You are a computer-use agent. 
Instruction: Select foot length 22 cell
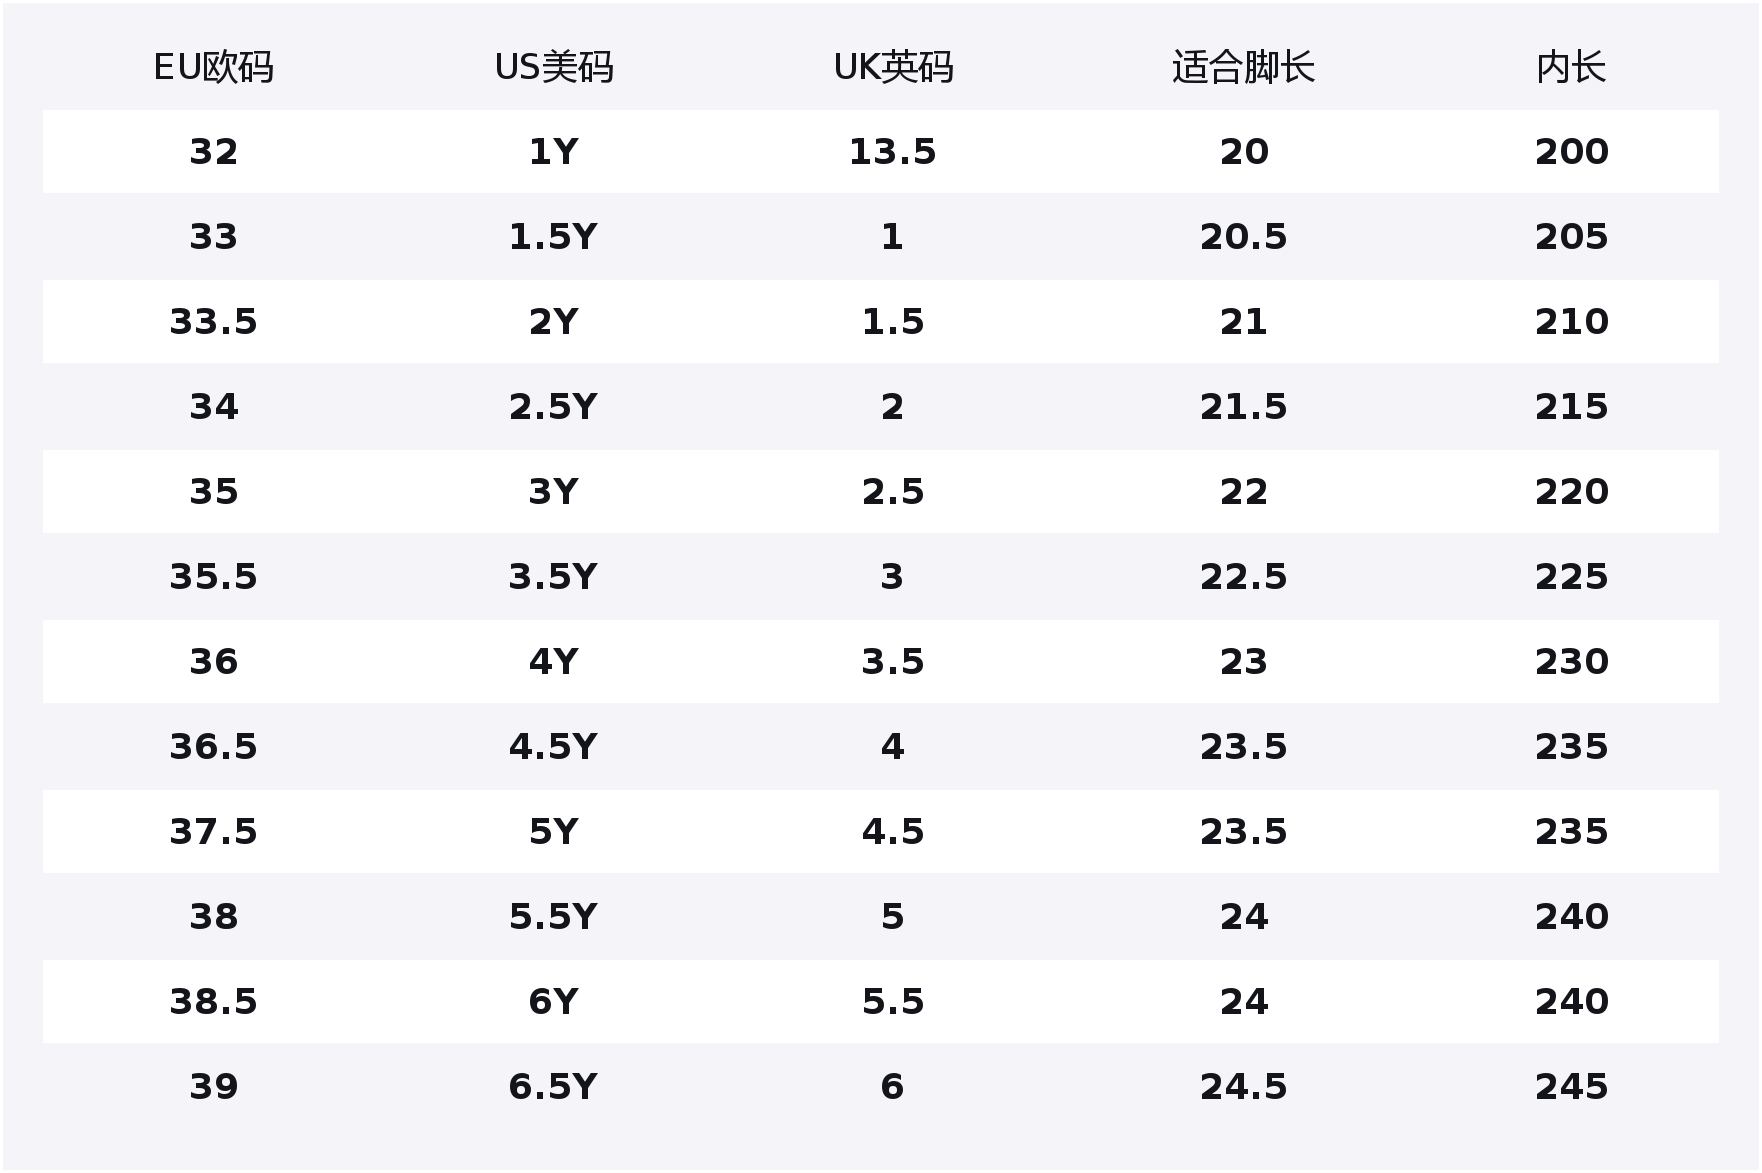click(x=1243, y=492)
